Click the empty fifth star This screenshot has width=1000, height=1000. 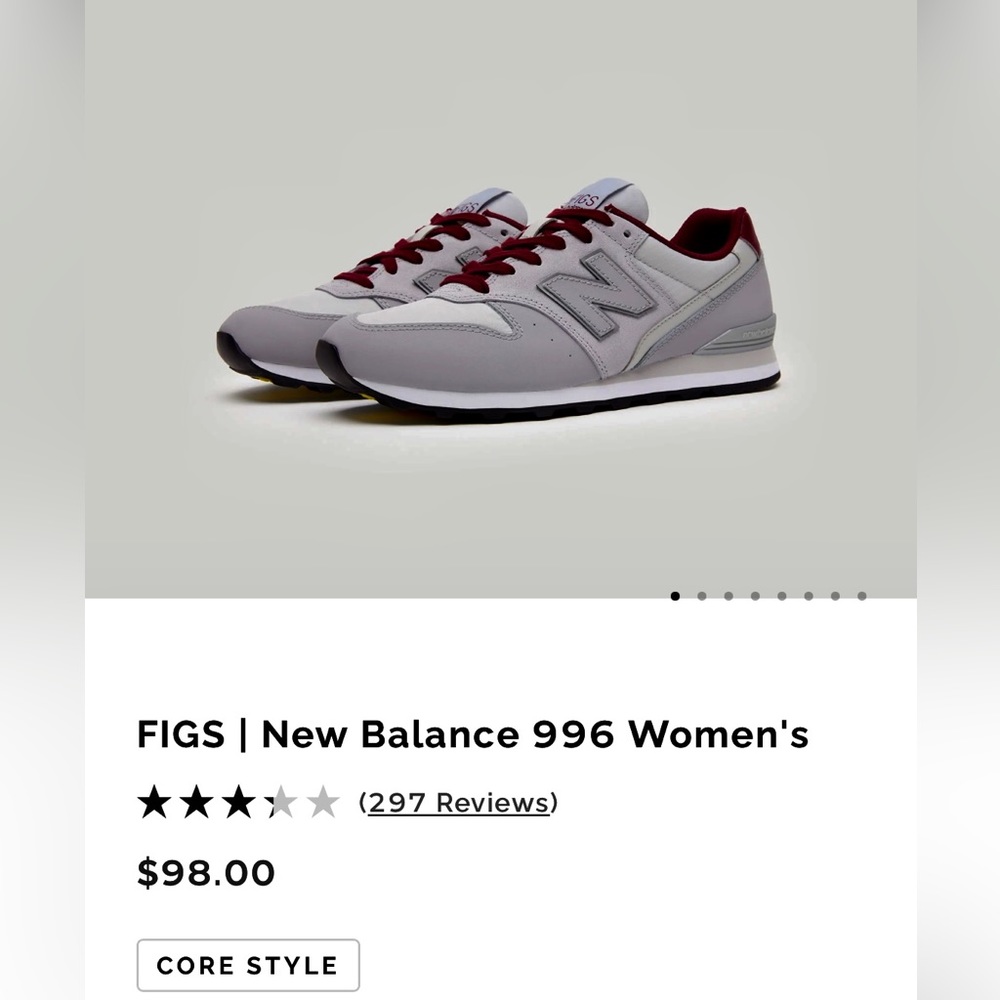(x=325, y=800)
